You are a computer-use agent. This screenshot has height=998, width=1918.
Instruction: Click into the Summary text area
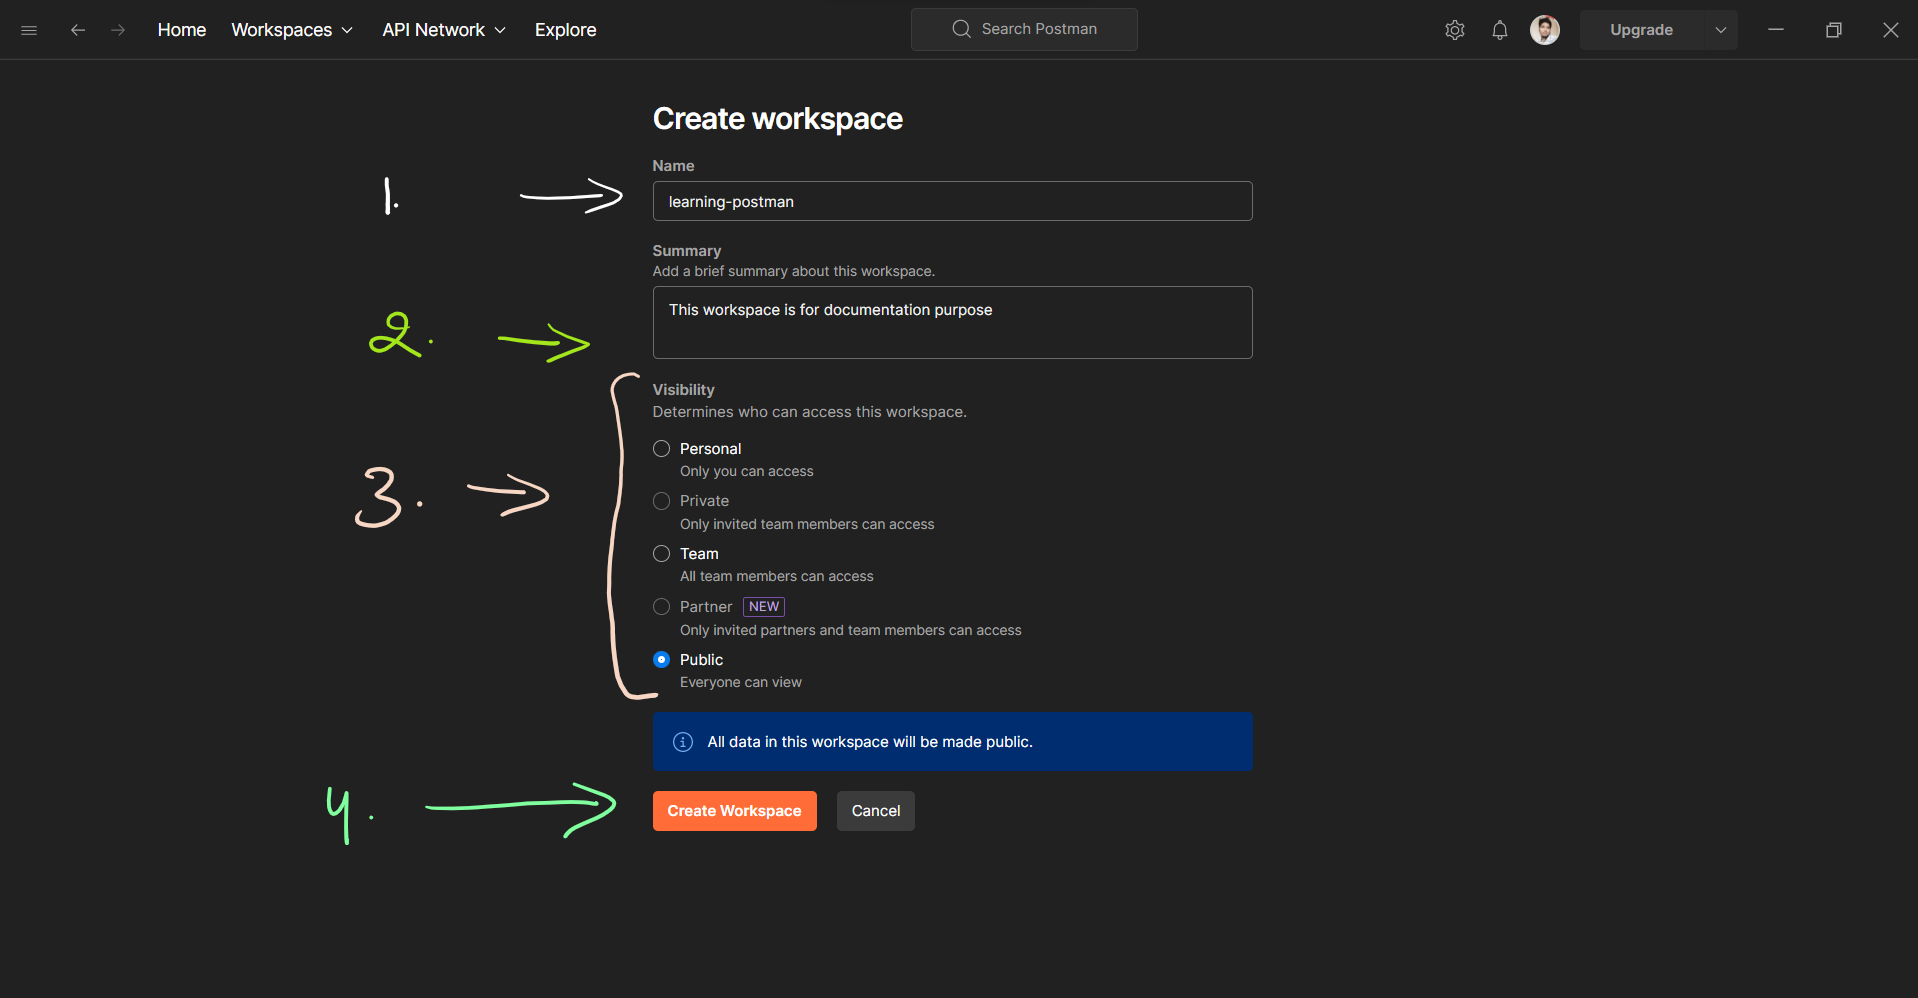[x=952, y=322]
